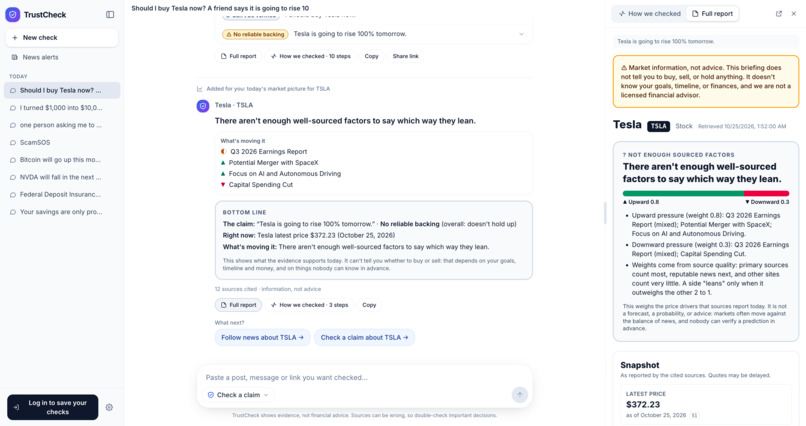Click the send arrow button
806x426 pixels.
(x=520, y=395)
